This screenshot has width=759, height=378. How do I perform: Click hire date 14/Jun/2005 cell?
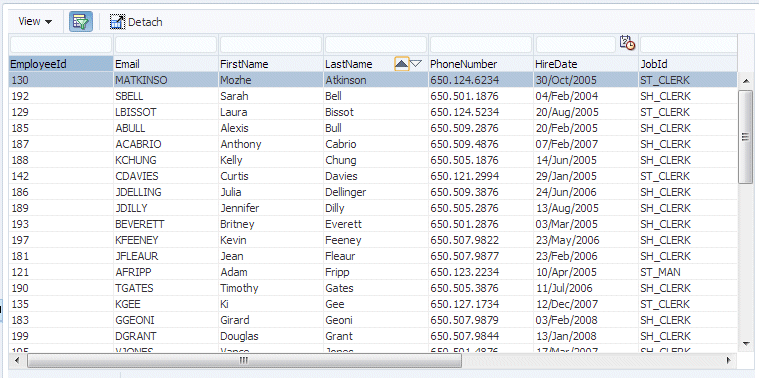pos(586,160)
